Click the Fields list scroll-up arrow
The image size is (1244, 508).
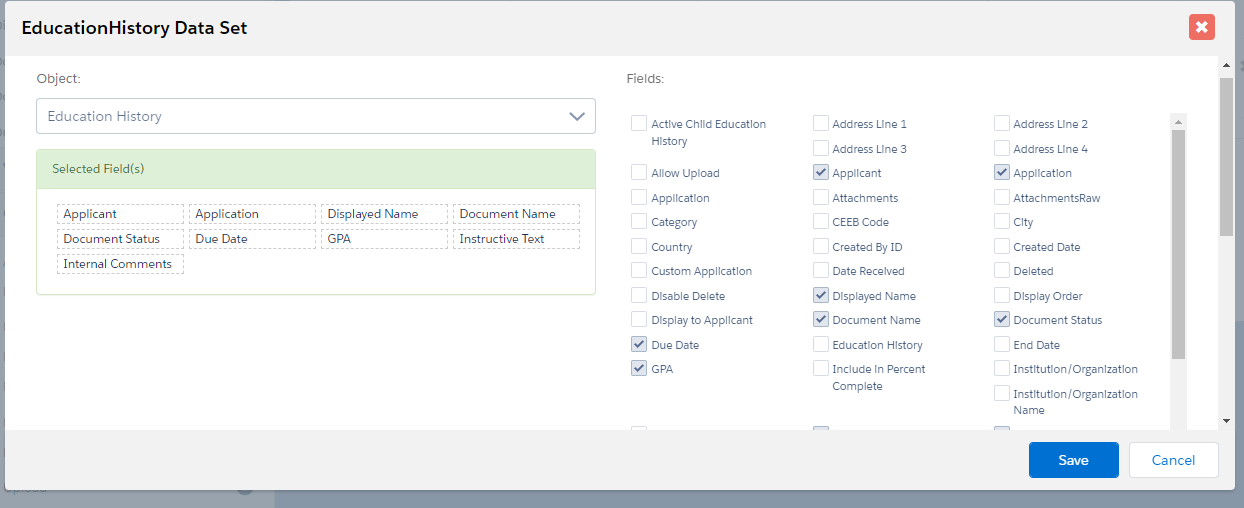pyautogui.click(x=1178, y=122)
